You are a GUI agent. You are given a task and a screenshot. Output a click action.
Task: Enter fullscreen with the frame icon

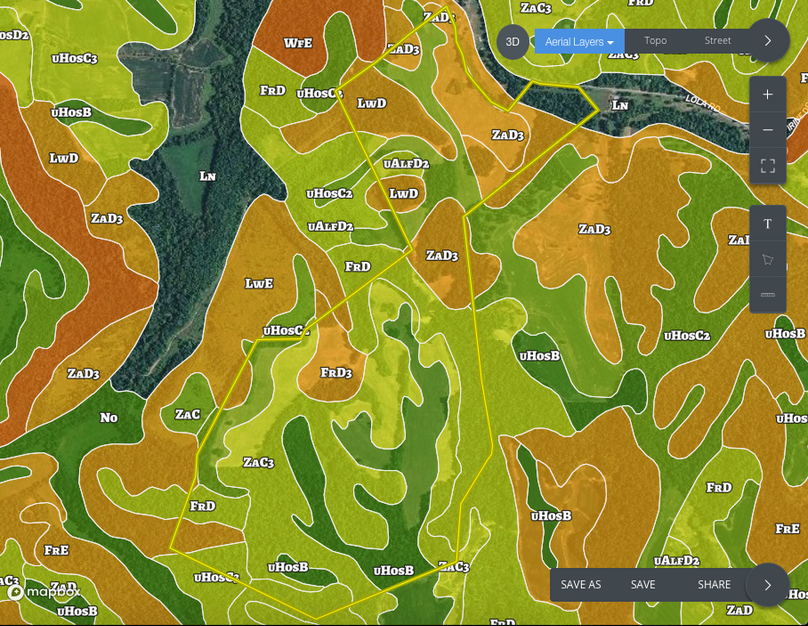[x=768, y=166]
